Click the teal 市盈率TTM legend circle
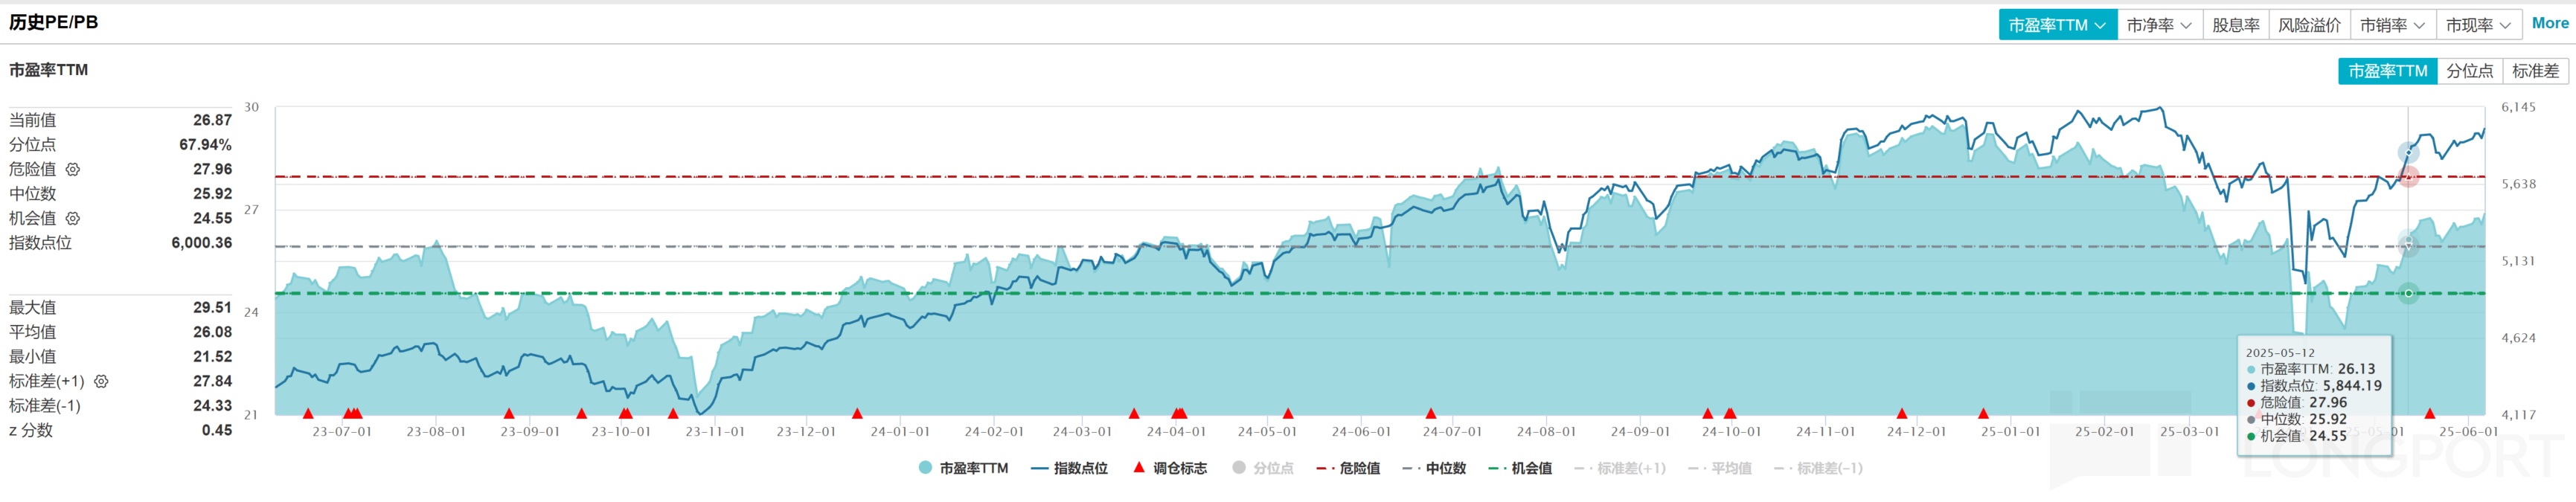This screenshot has width=2576, height=502. point(925,467)
